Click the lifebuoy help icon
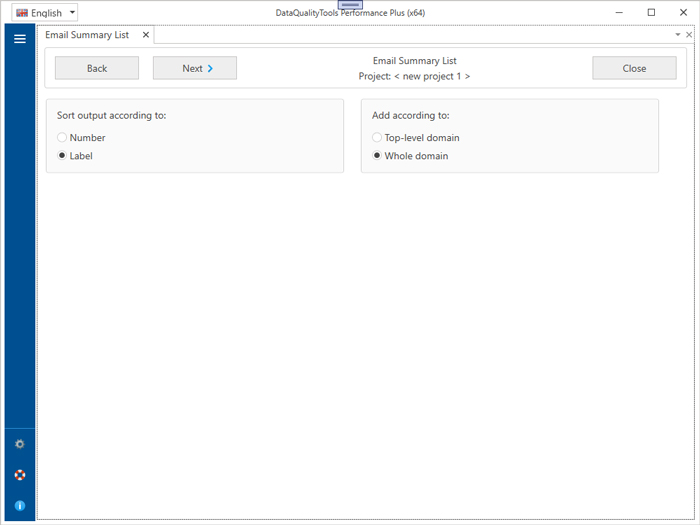The width and height of the screenshot is (700, 525). pyautogui.click(x=19, y=475)
